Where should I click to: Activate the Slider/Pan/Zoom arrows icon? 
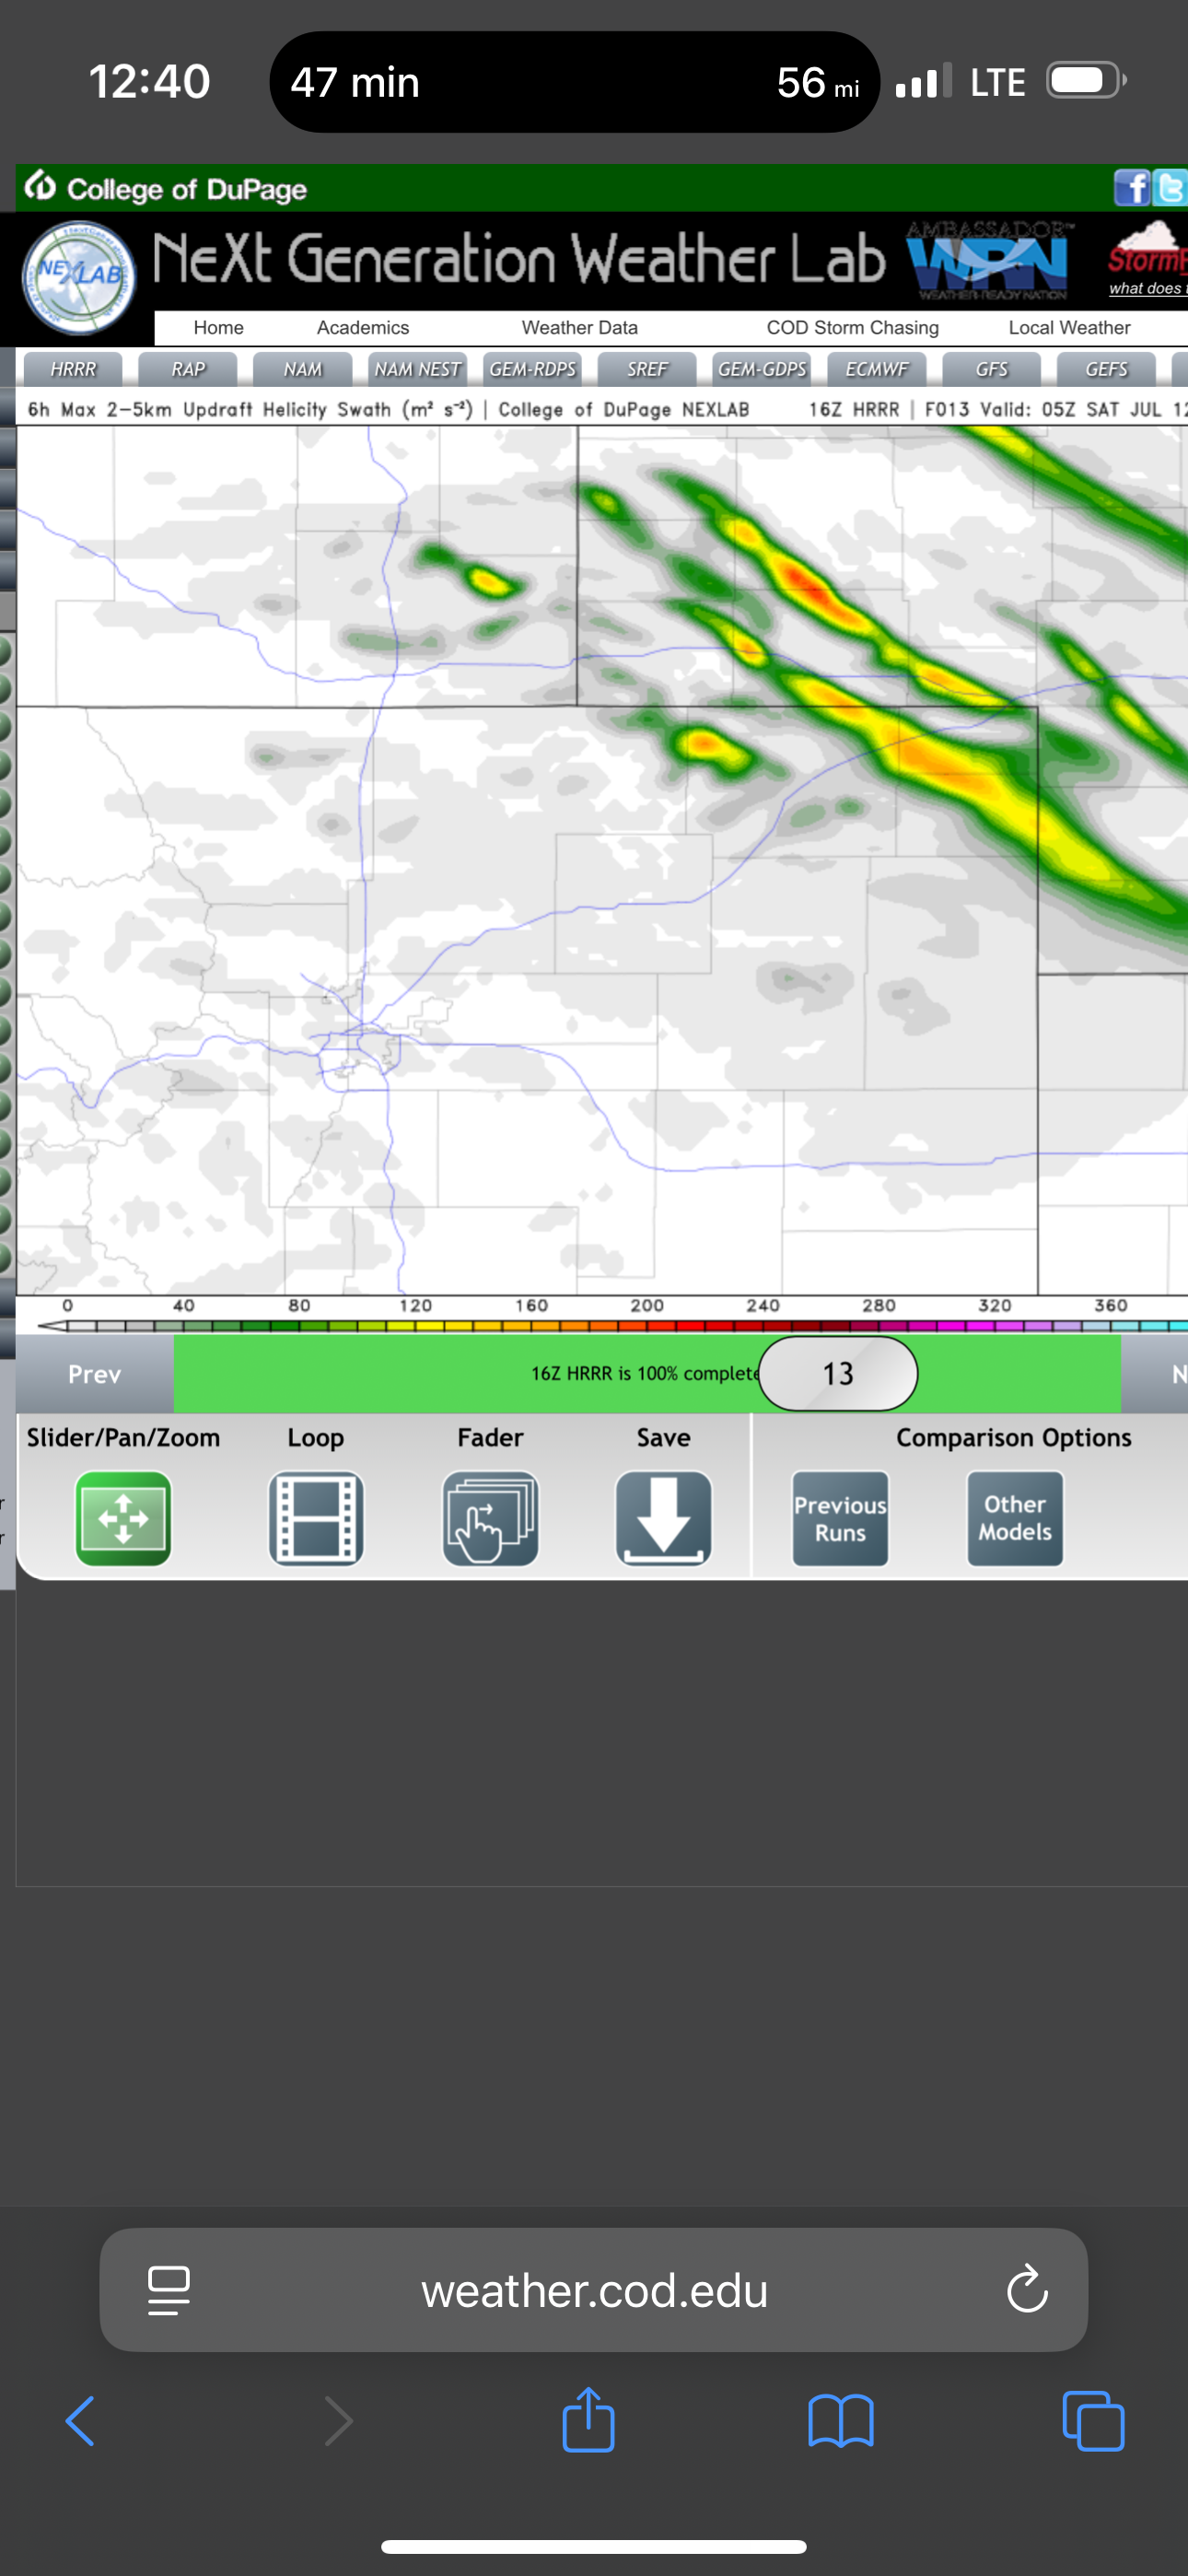[x=123, y=1517]
